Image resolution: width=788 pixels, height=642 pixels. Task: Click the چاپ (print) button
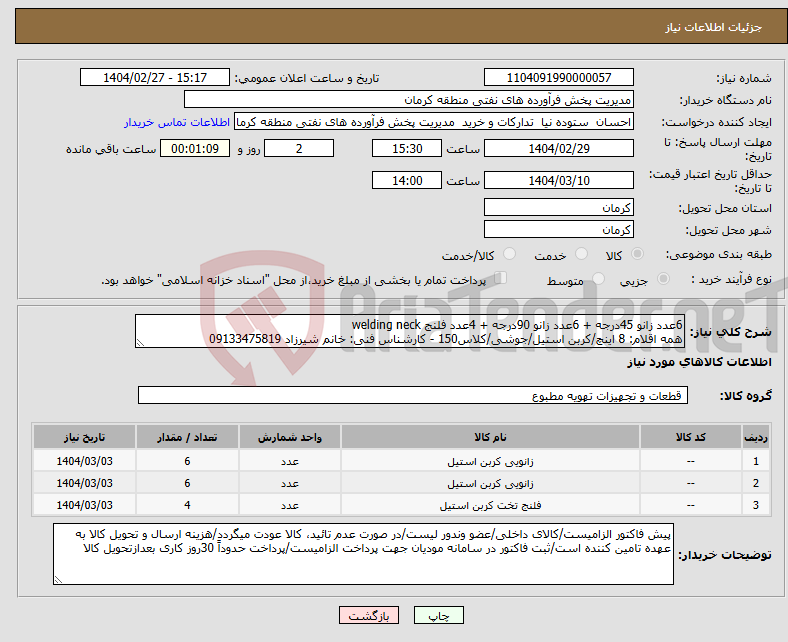click(438, 615)
